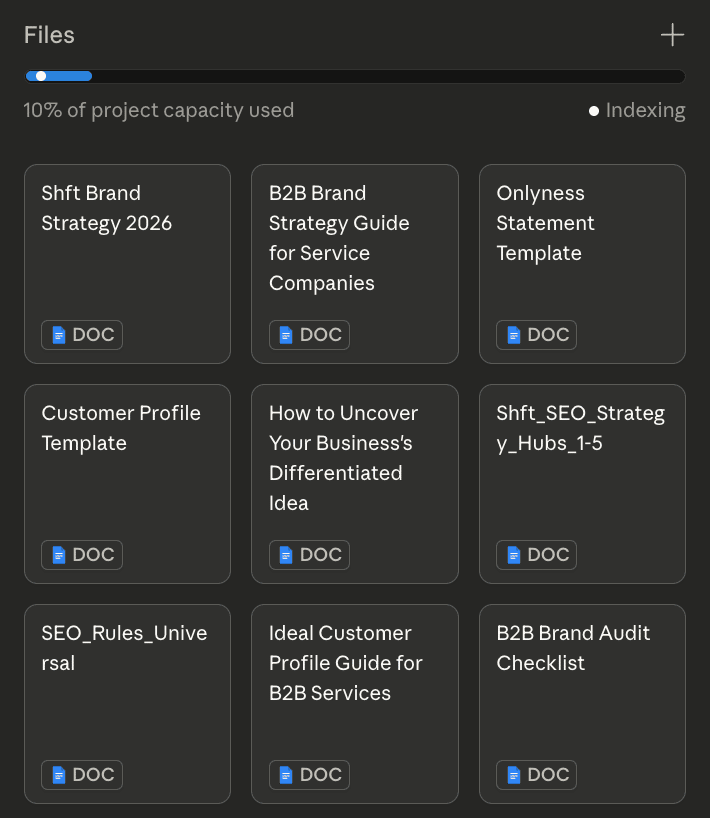Click DOC icon on SEO_Rules_Universal card
This screenshot has width=710, height=818.
point(59,775)
